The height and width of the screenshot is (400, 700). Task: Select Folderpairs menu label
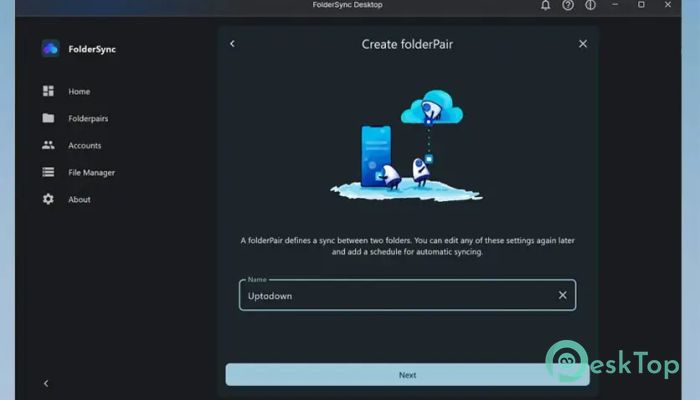[x=88, y=119]
